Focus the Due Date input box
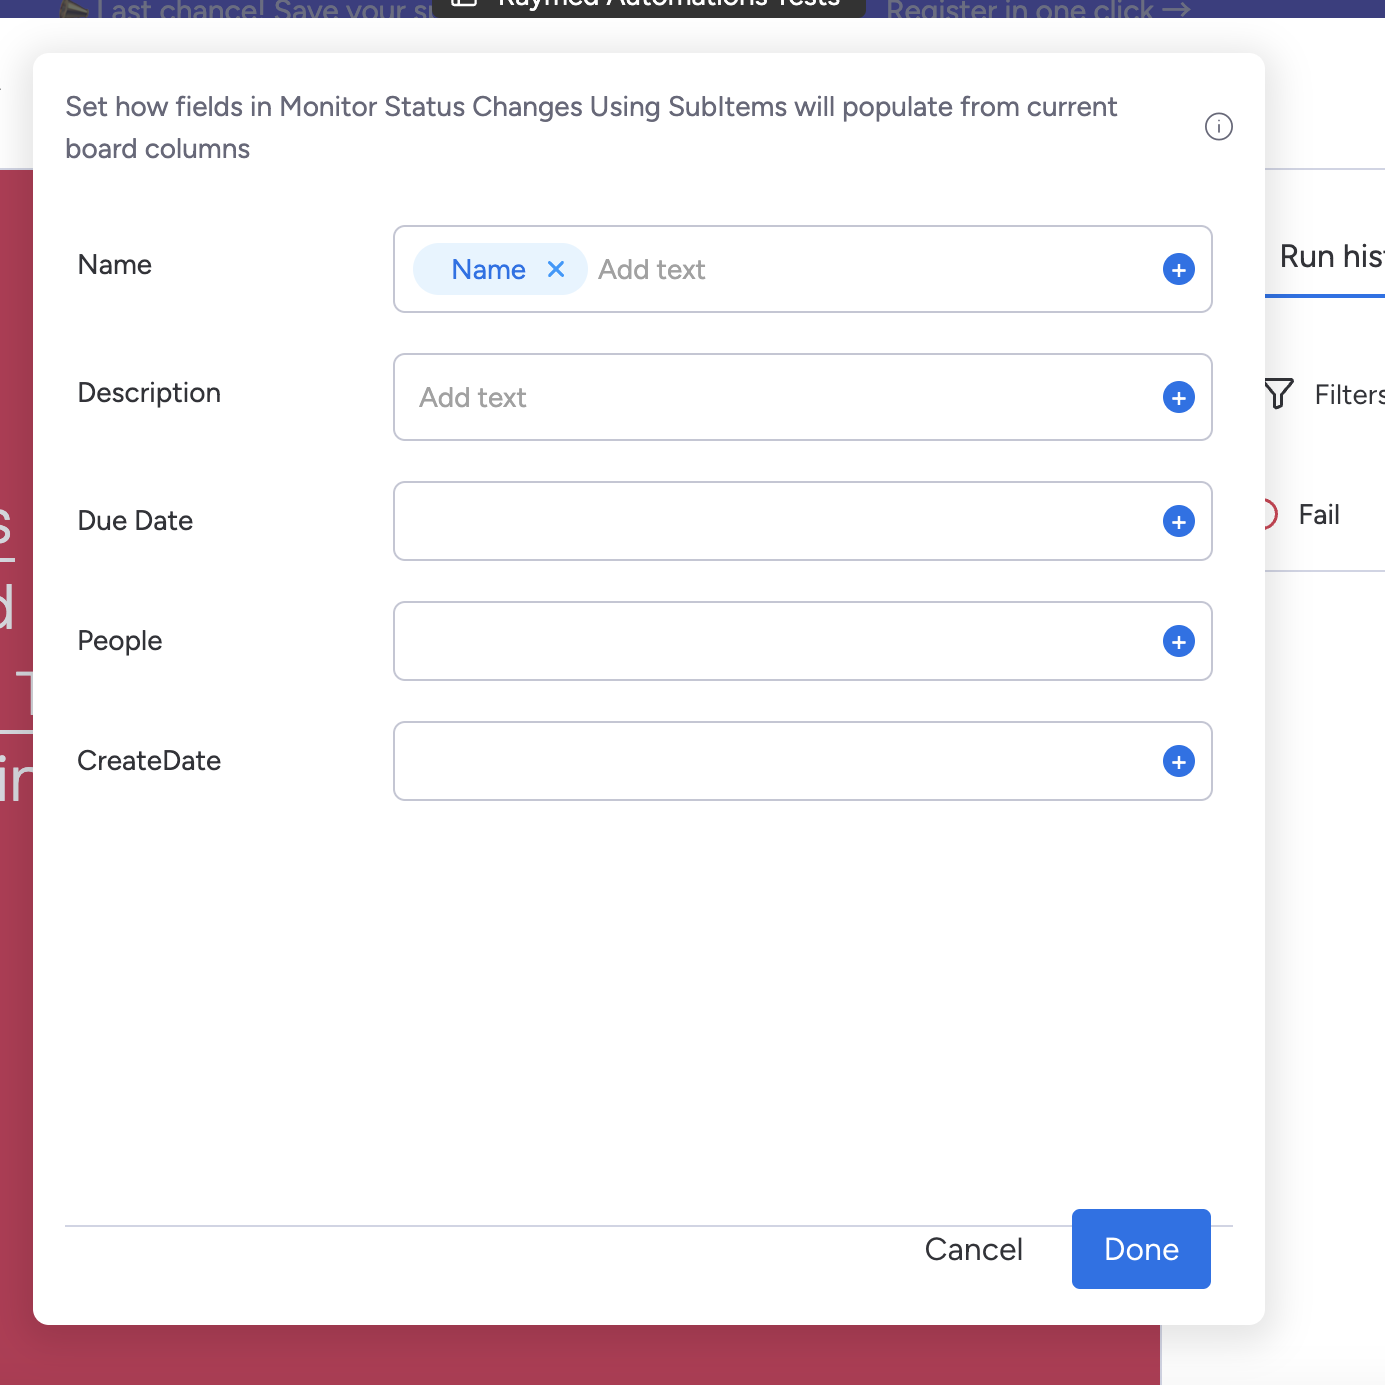Screen dimensions: 1385x1385 point(803,521)
